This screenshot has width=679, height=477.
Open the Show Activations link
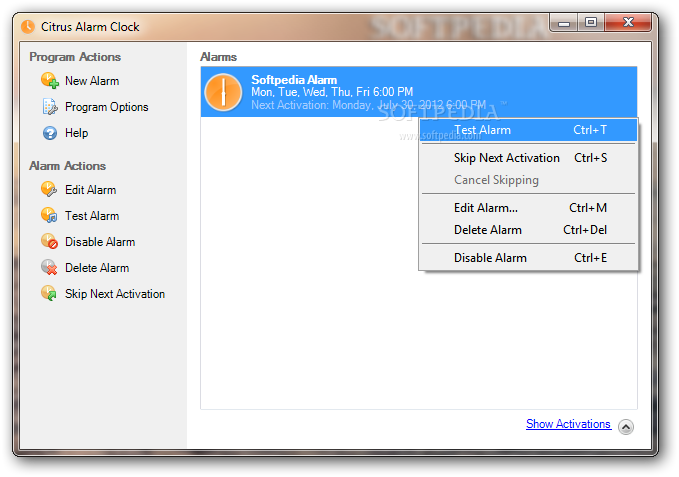[568, 424]
